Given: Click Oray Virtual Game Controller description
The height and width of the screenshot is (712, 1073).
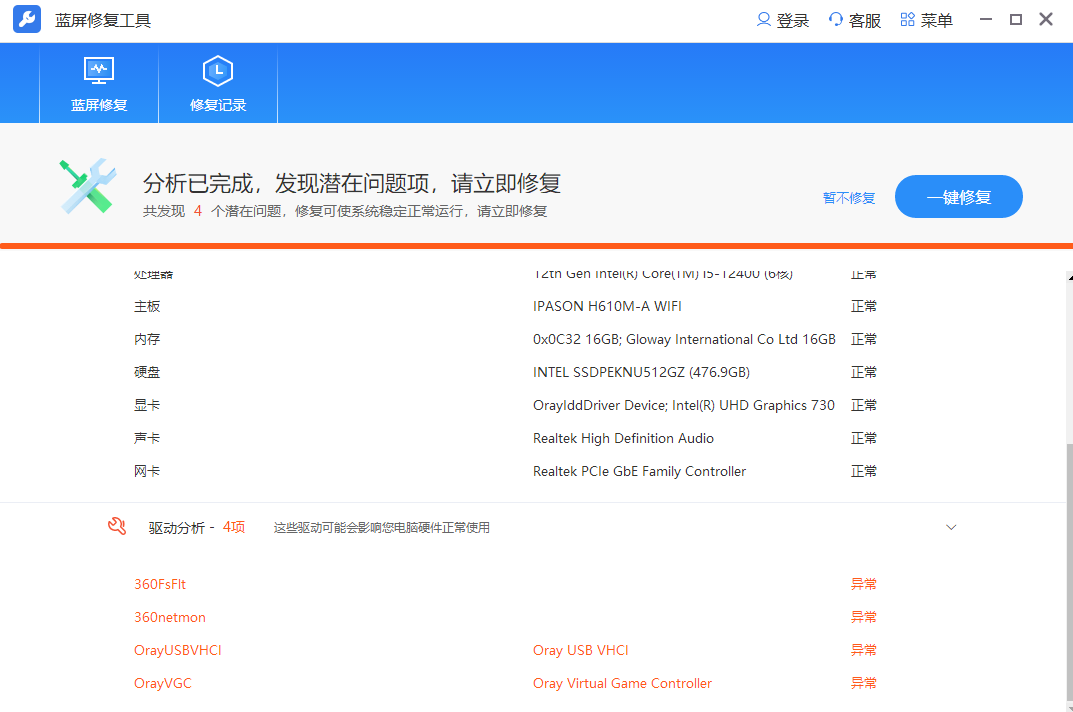Looking at the screenshot, I should pos(622,683).
